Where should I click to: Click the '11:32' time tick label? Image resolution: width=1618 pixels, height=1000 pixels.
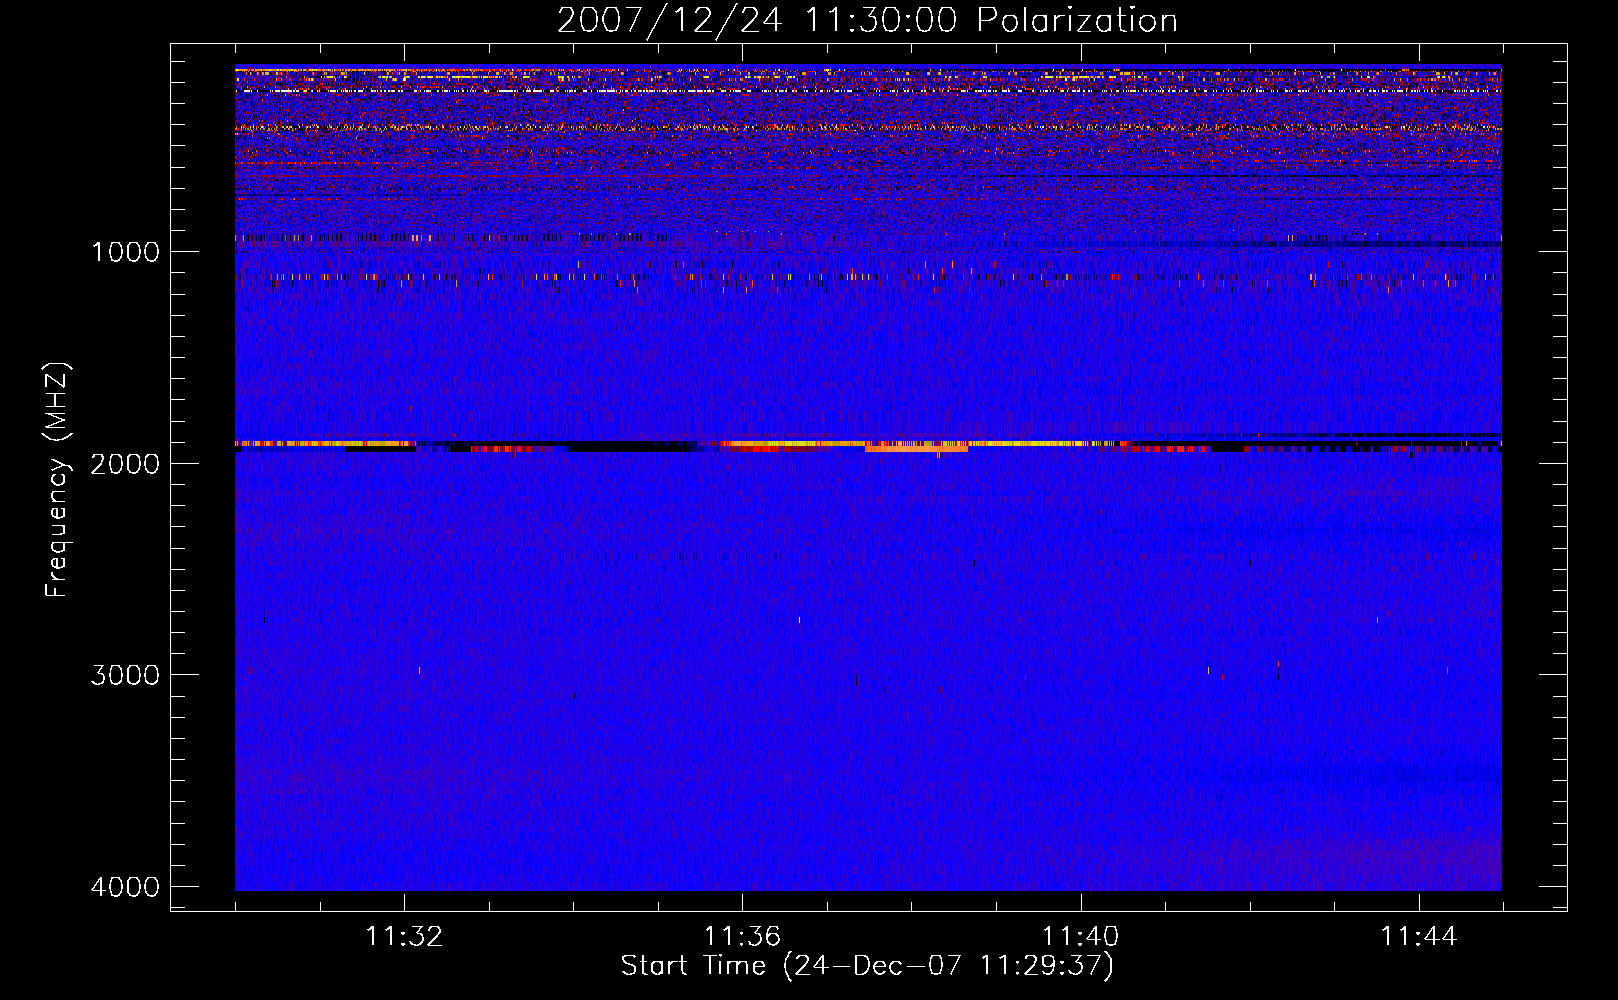point(404,936)
